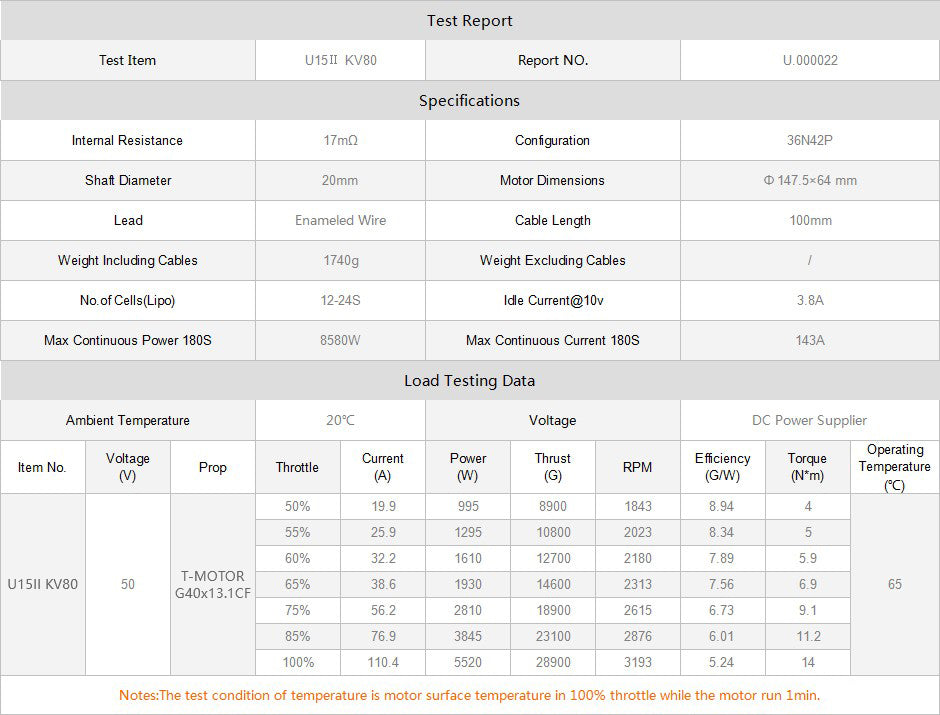This screenshot has width=940, height=715.
Task: Click the Internal Resistance label
Action: (127, 140)
